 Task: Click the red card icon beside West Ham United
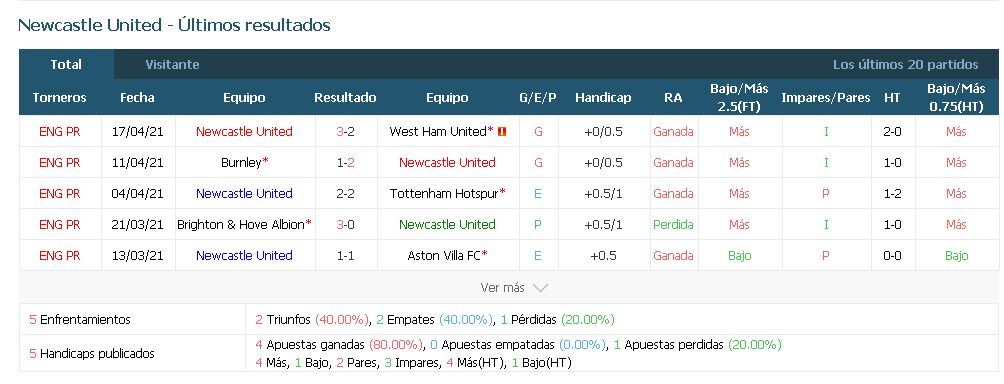coord(502,132)
